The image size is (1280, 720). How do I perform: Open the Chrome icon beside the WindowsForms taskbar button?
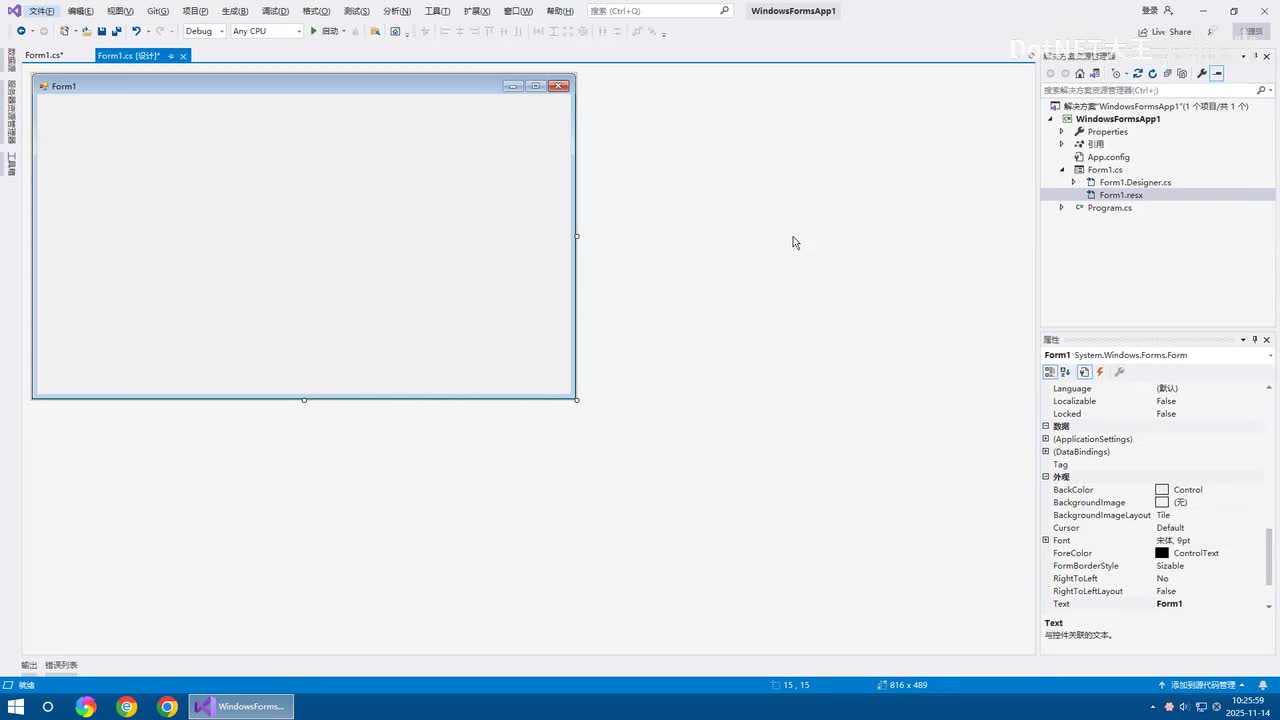click(x=168, y=707)
